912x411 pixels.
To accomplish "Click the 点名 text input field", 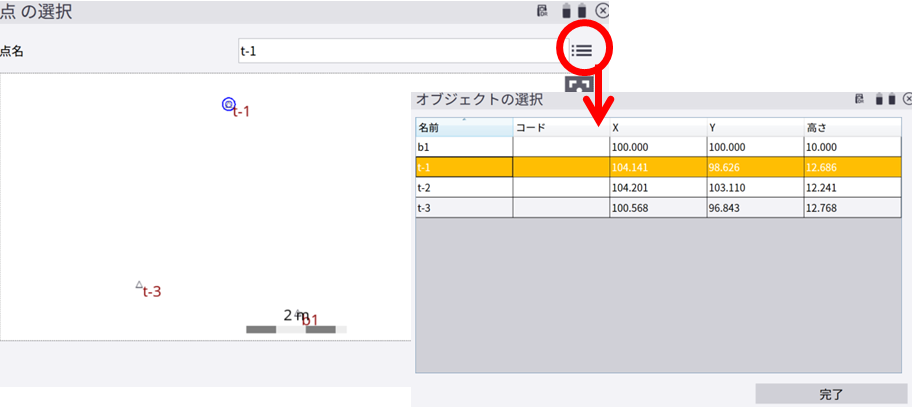I will 396,51.
